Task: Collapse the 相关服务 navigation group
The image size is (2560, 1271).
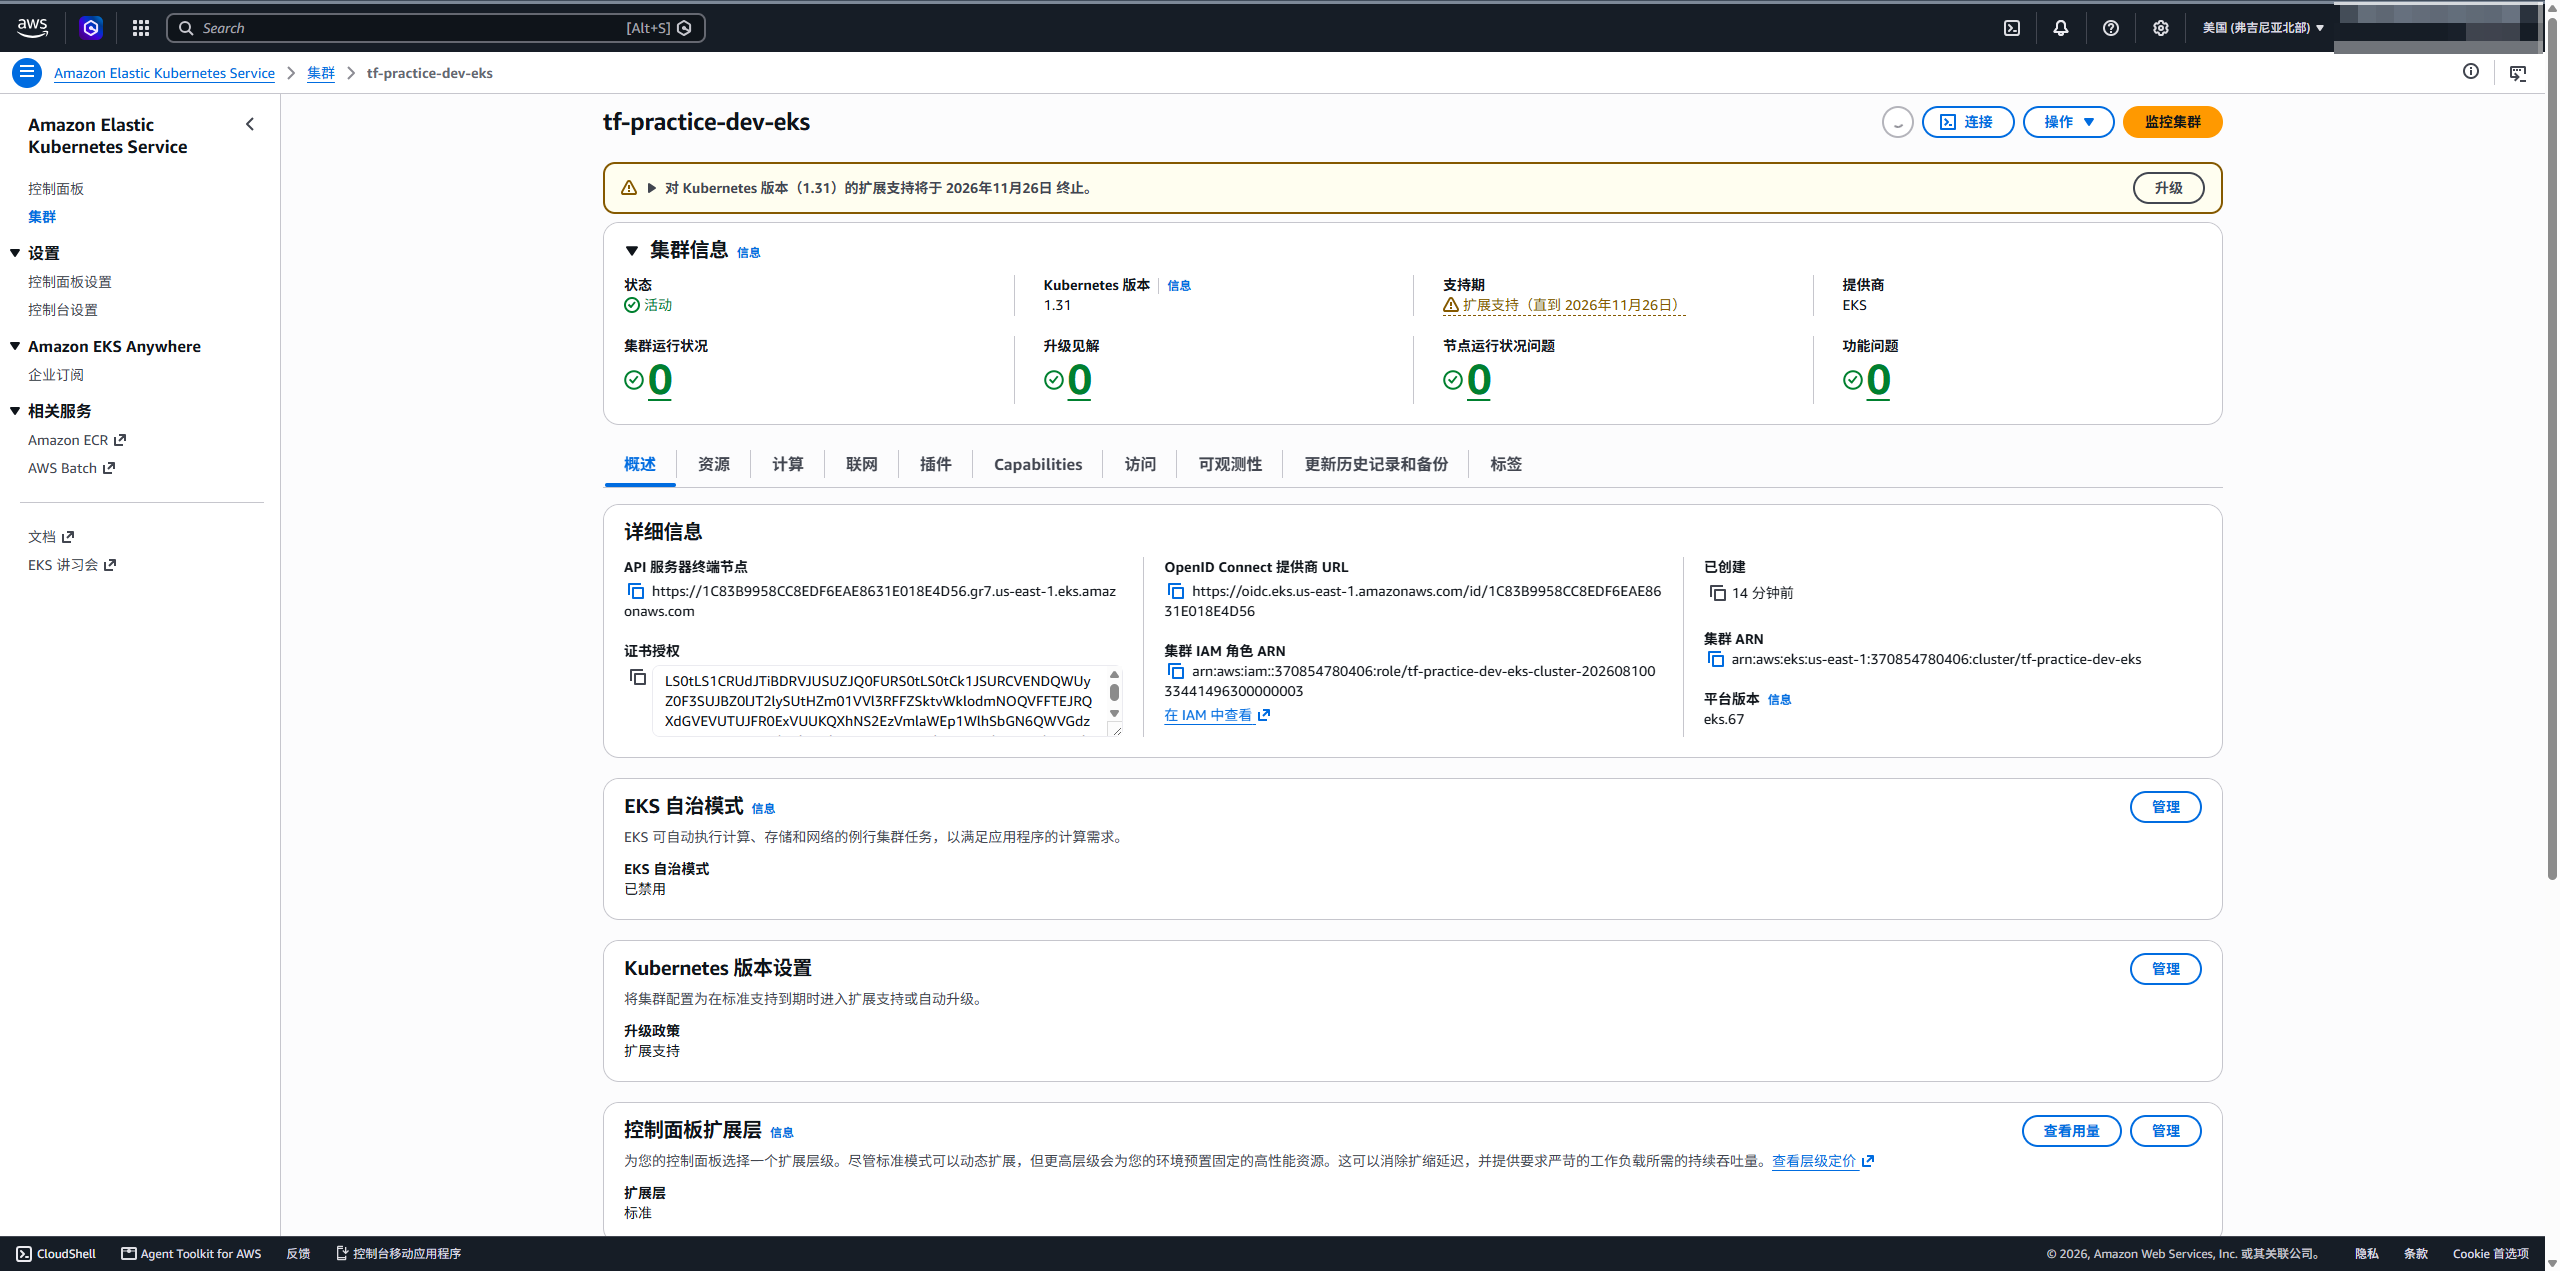Action: point(15,411)
